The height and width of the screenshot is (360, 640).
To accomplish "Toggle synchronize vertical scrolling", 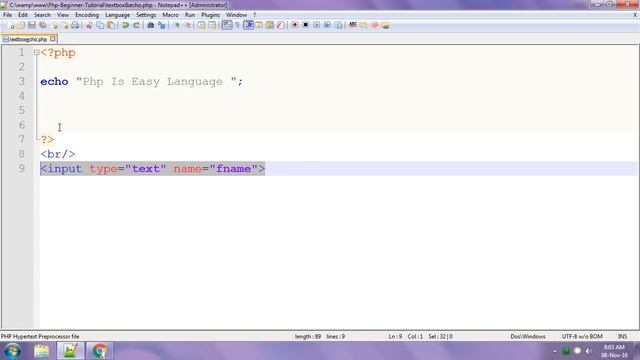I will pyautogui.click(x=201, y=25).
